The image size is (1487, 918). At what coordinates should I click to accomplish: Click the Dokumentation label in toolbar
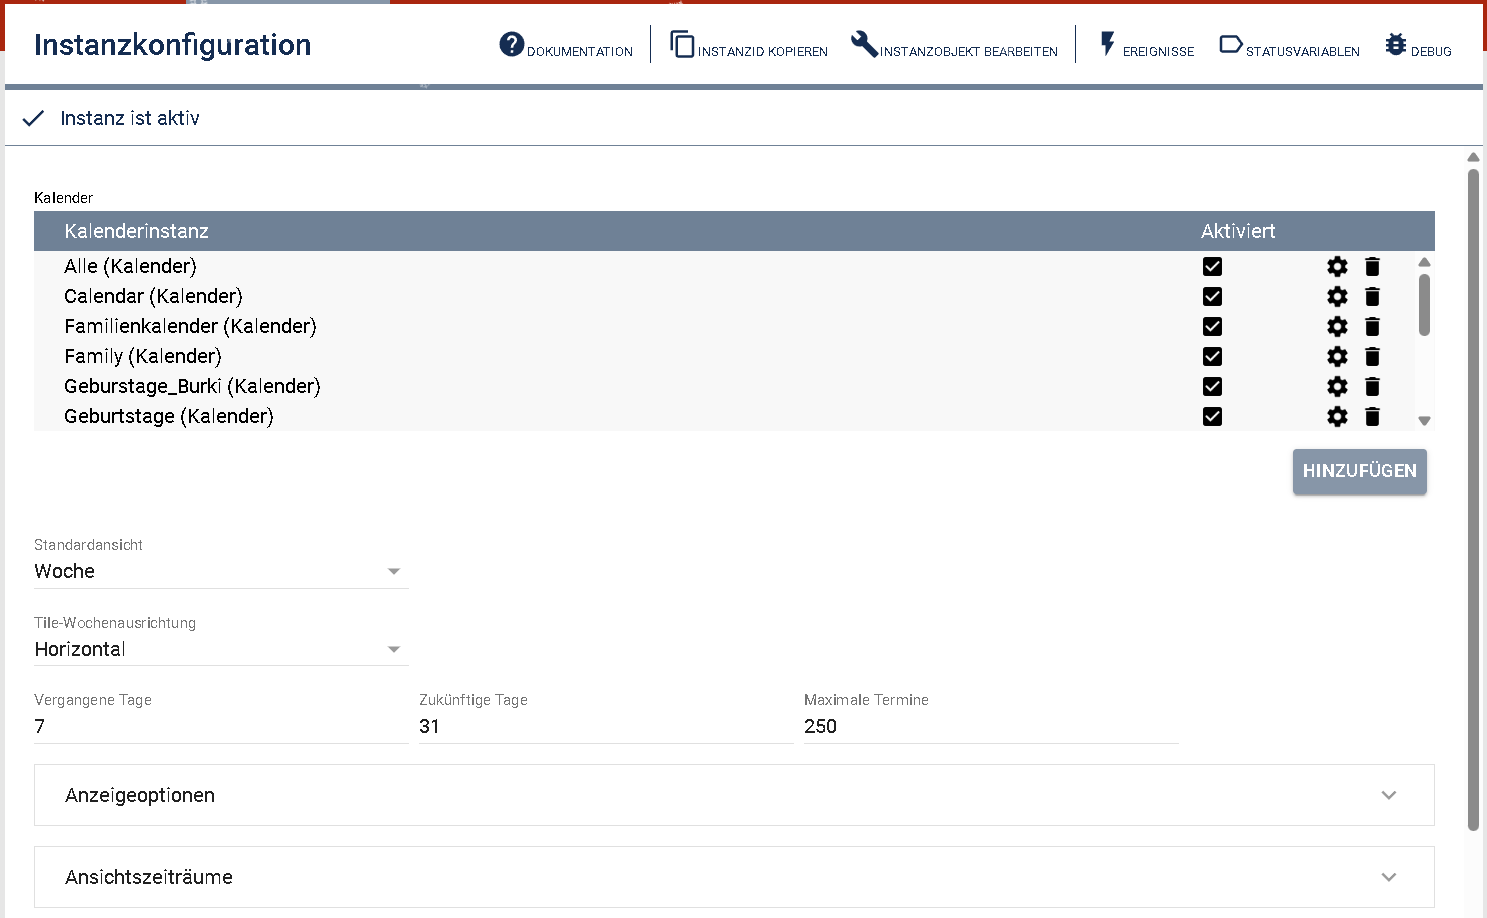coord(580,52)
